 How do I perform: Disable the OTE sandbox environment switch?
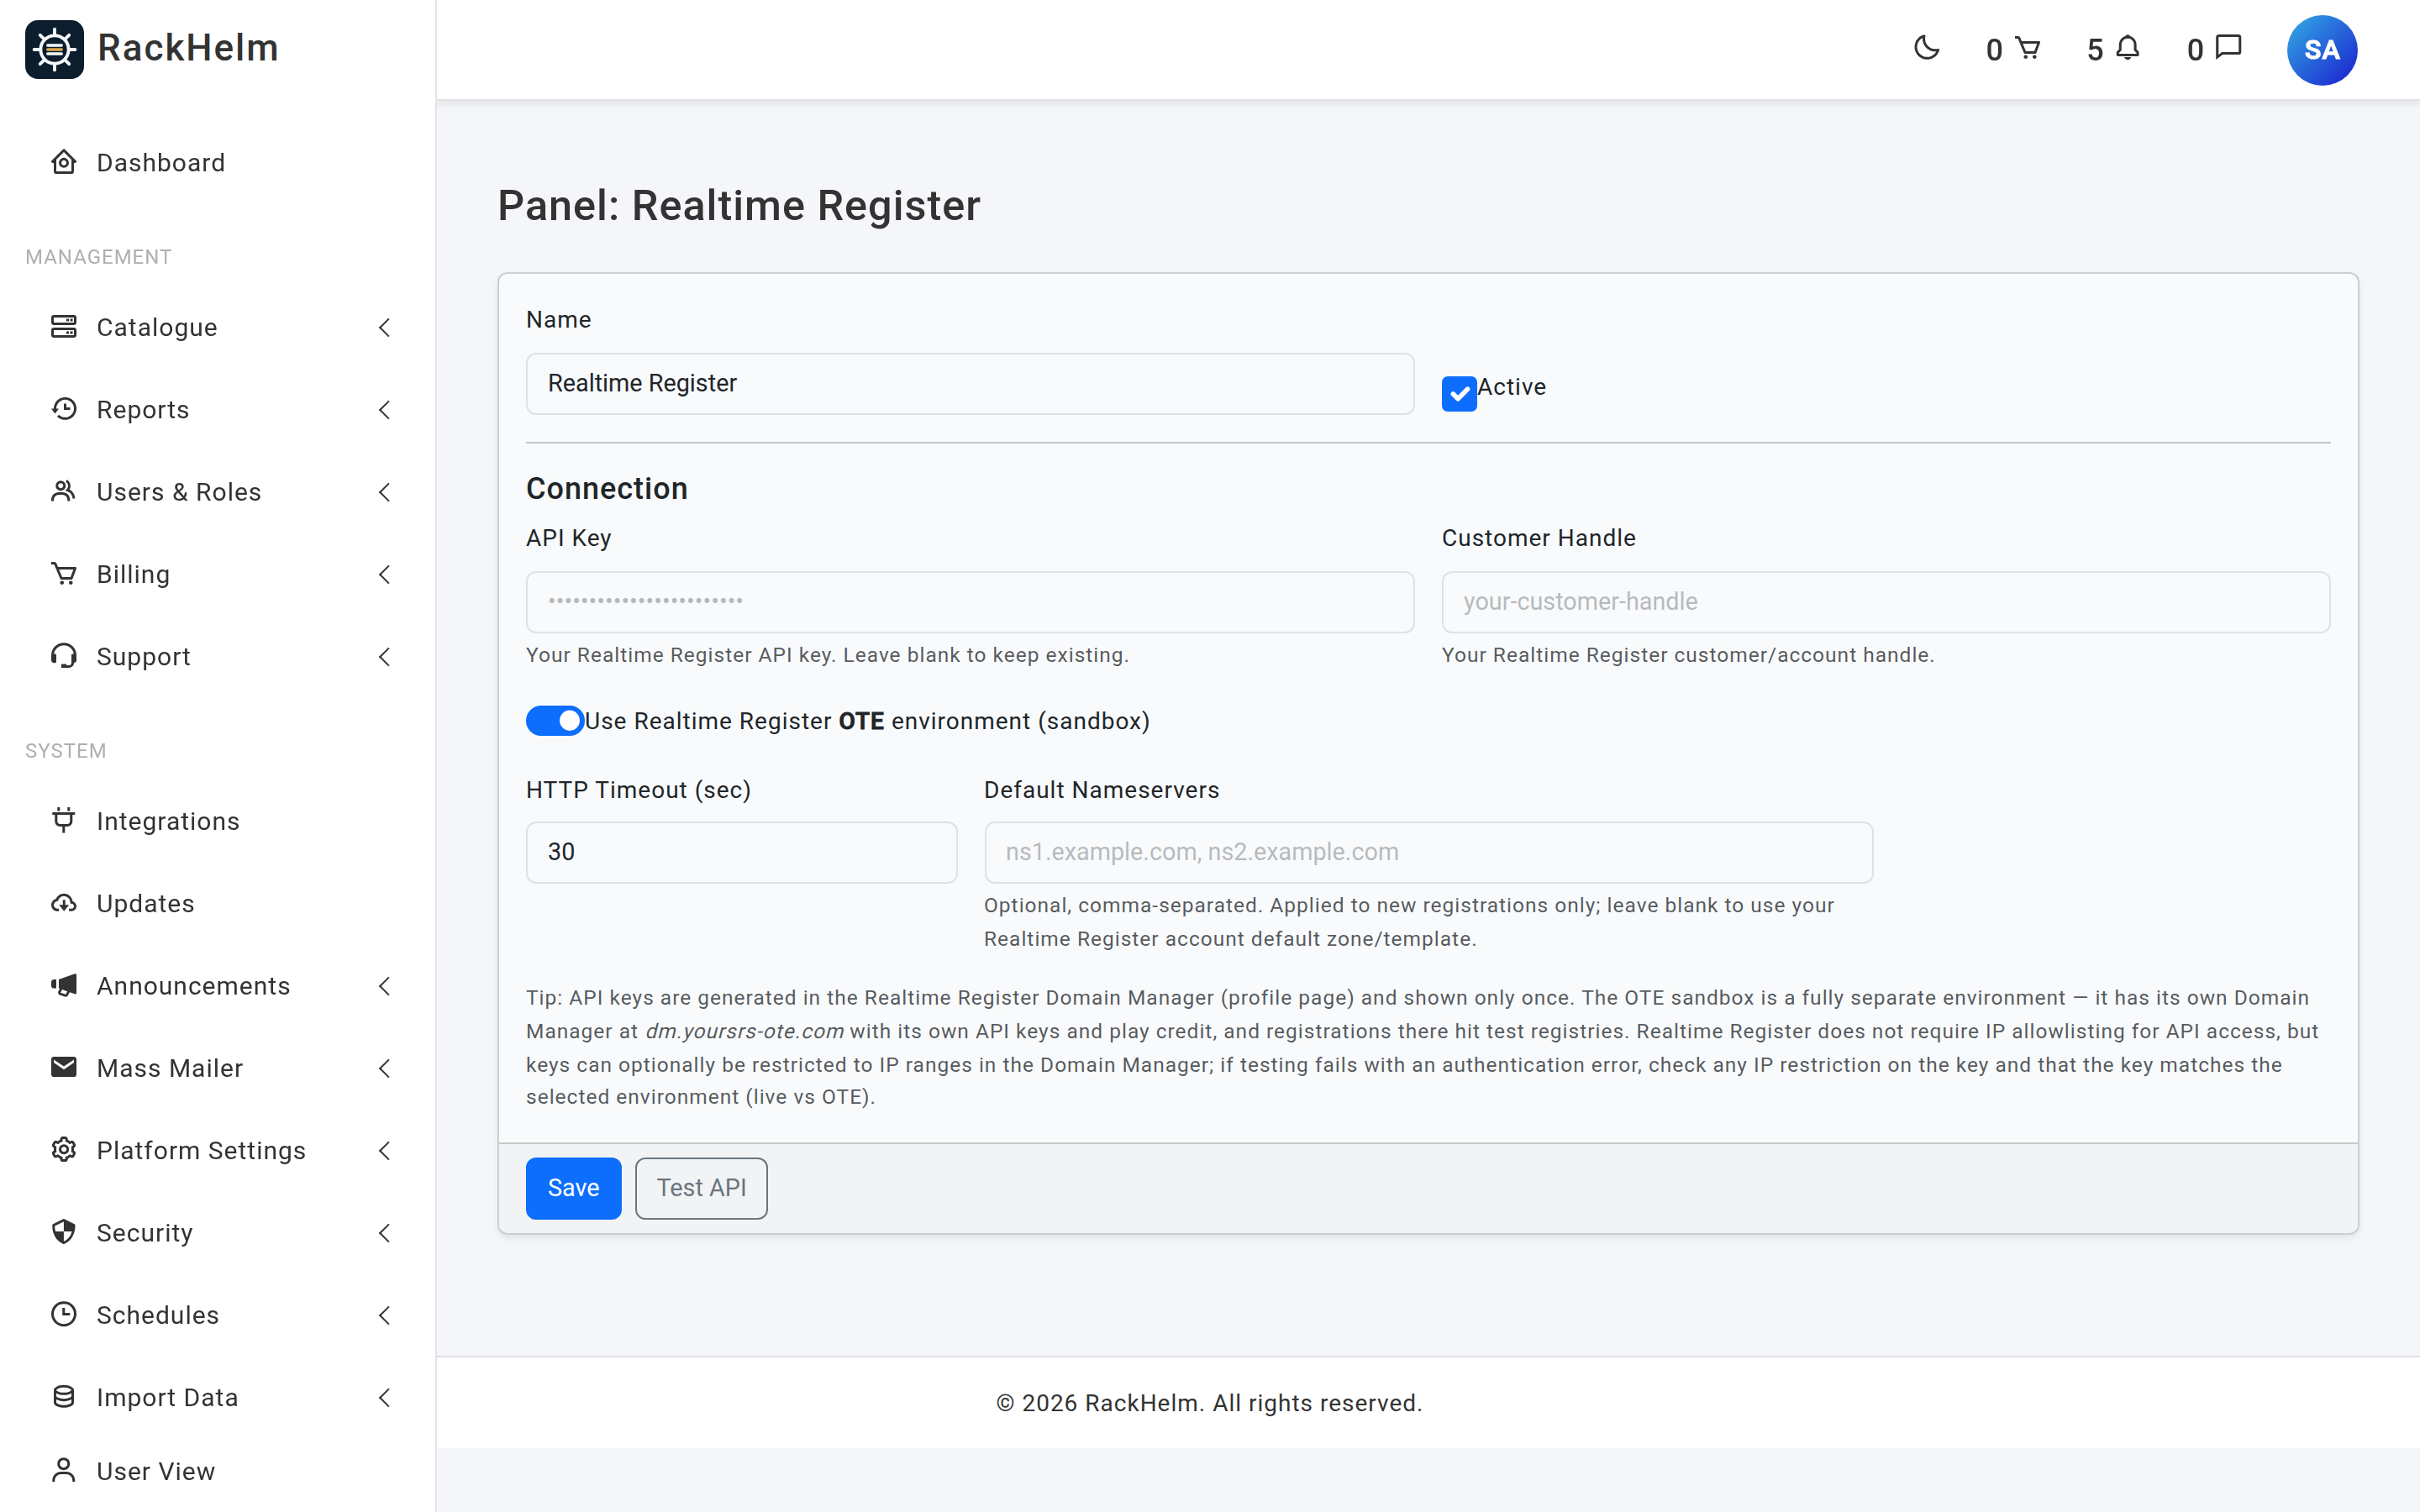[x=555, y=720]
